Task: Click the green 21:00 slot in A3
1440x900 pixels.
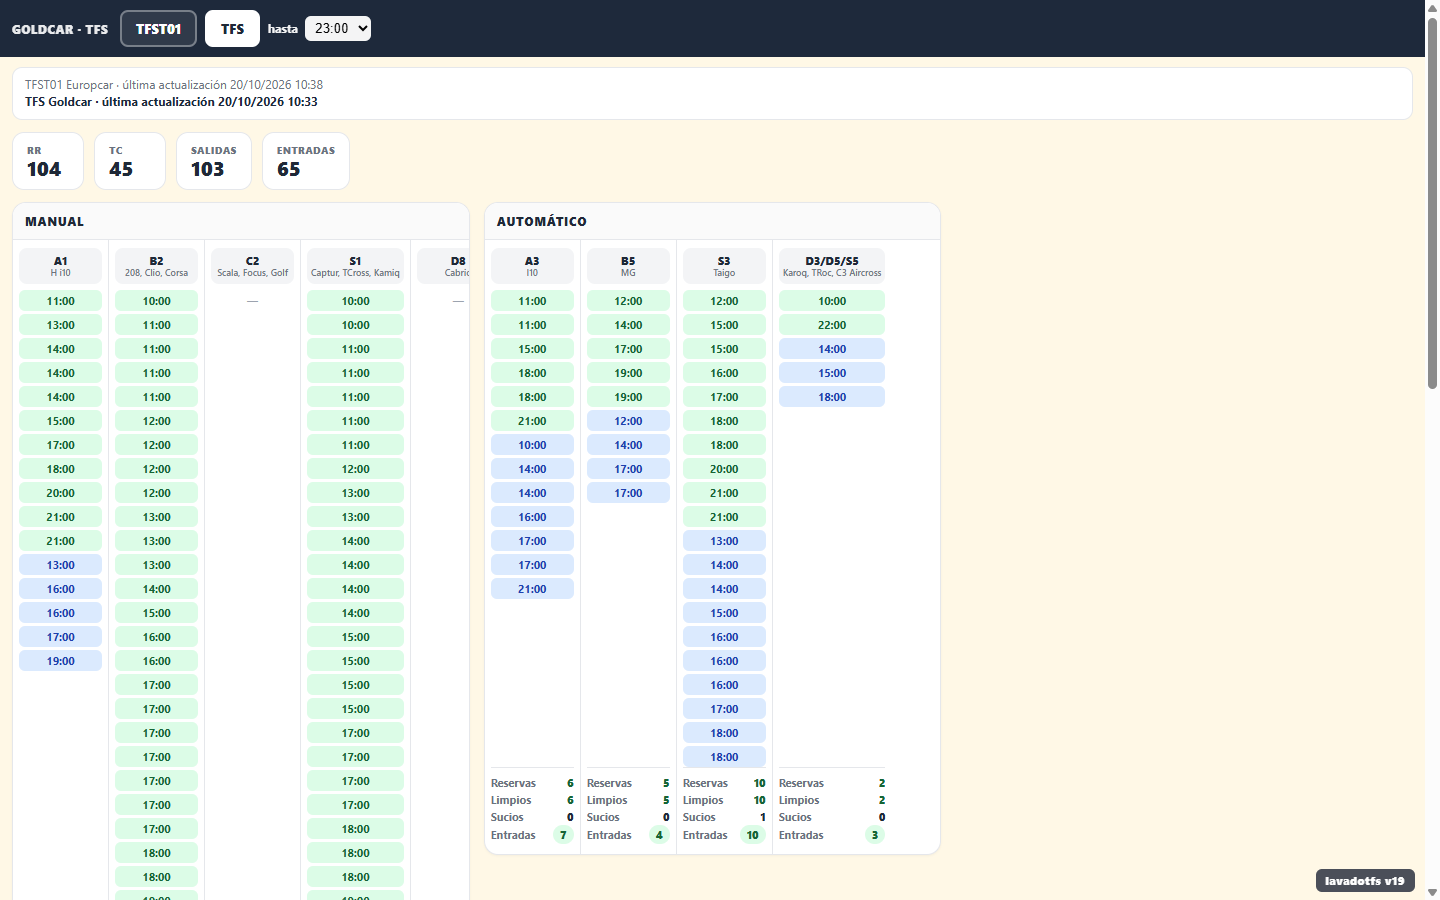Action: coord(532,421)
